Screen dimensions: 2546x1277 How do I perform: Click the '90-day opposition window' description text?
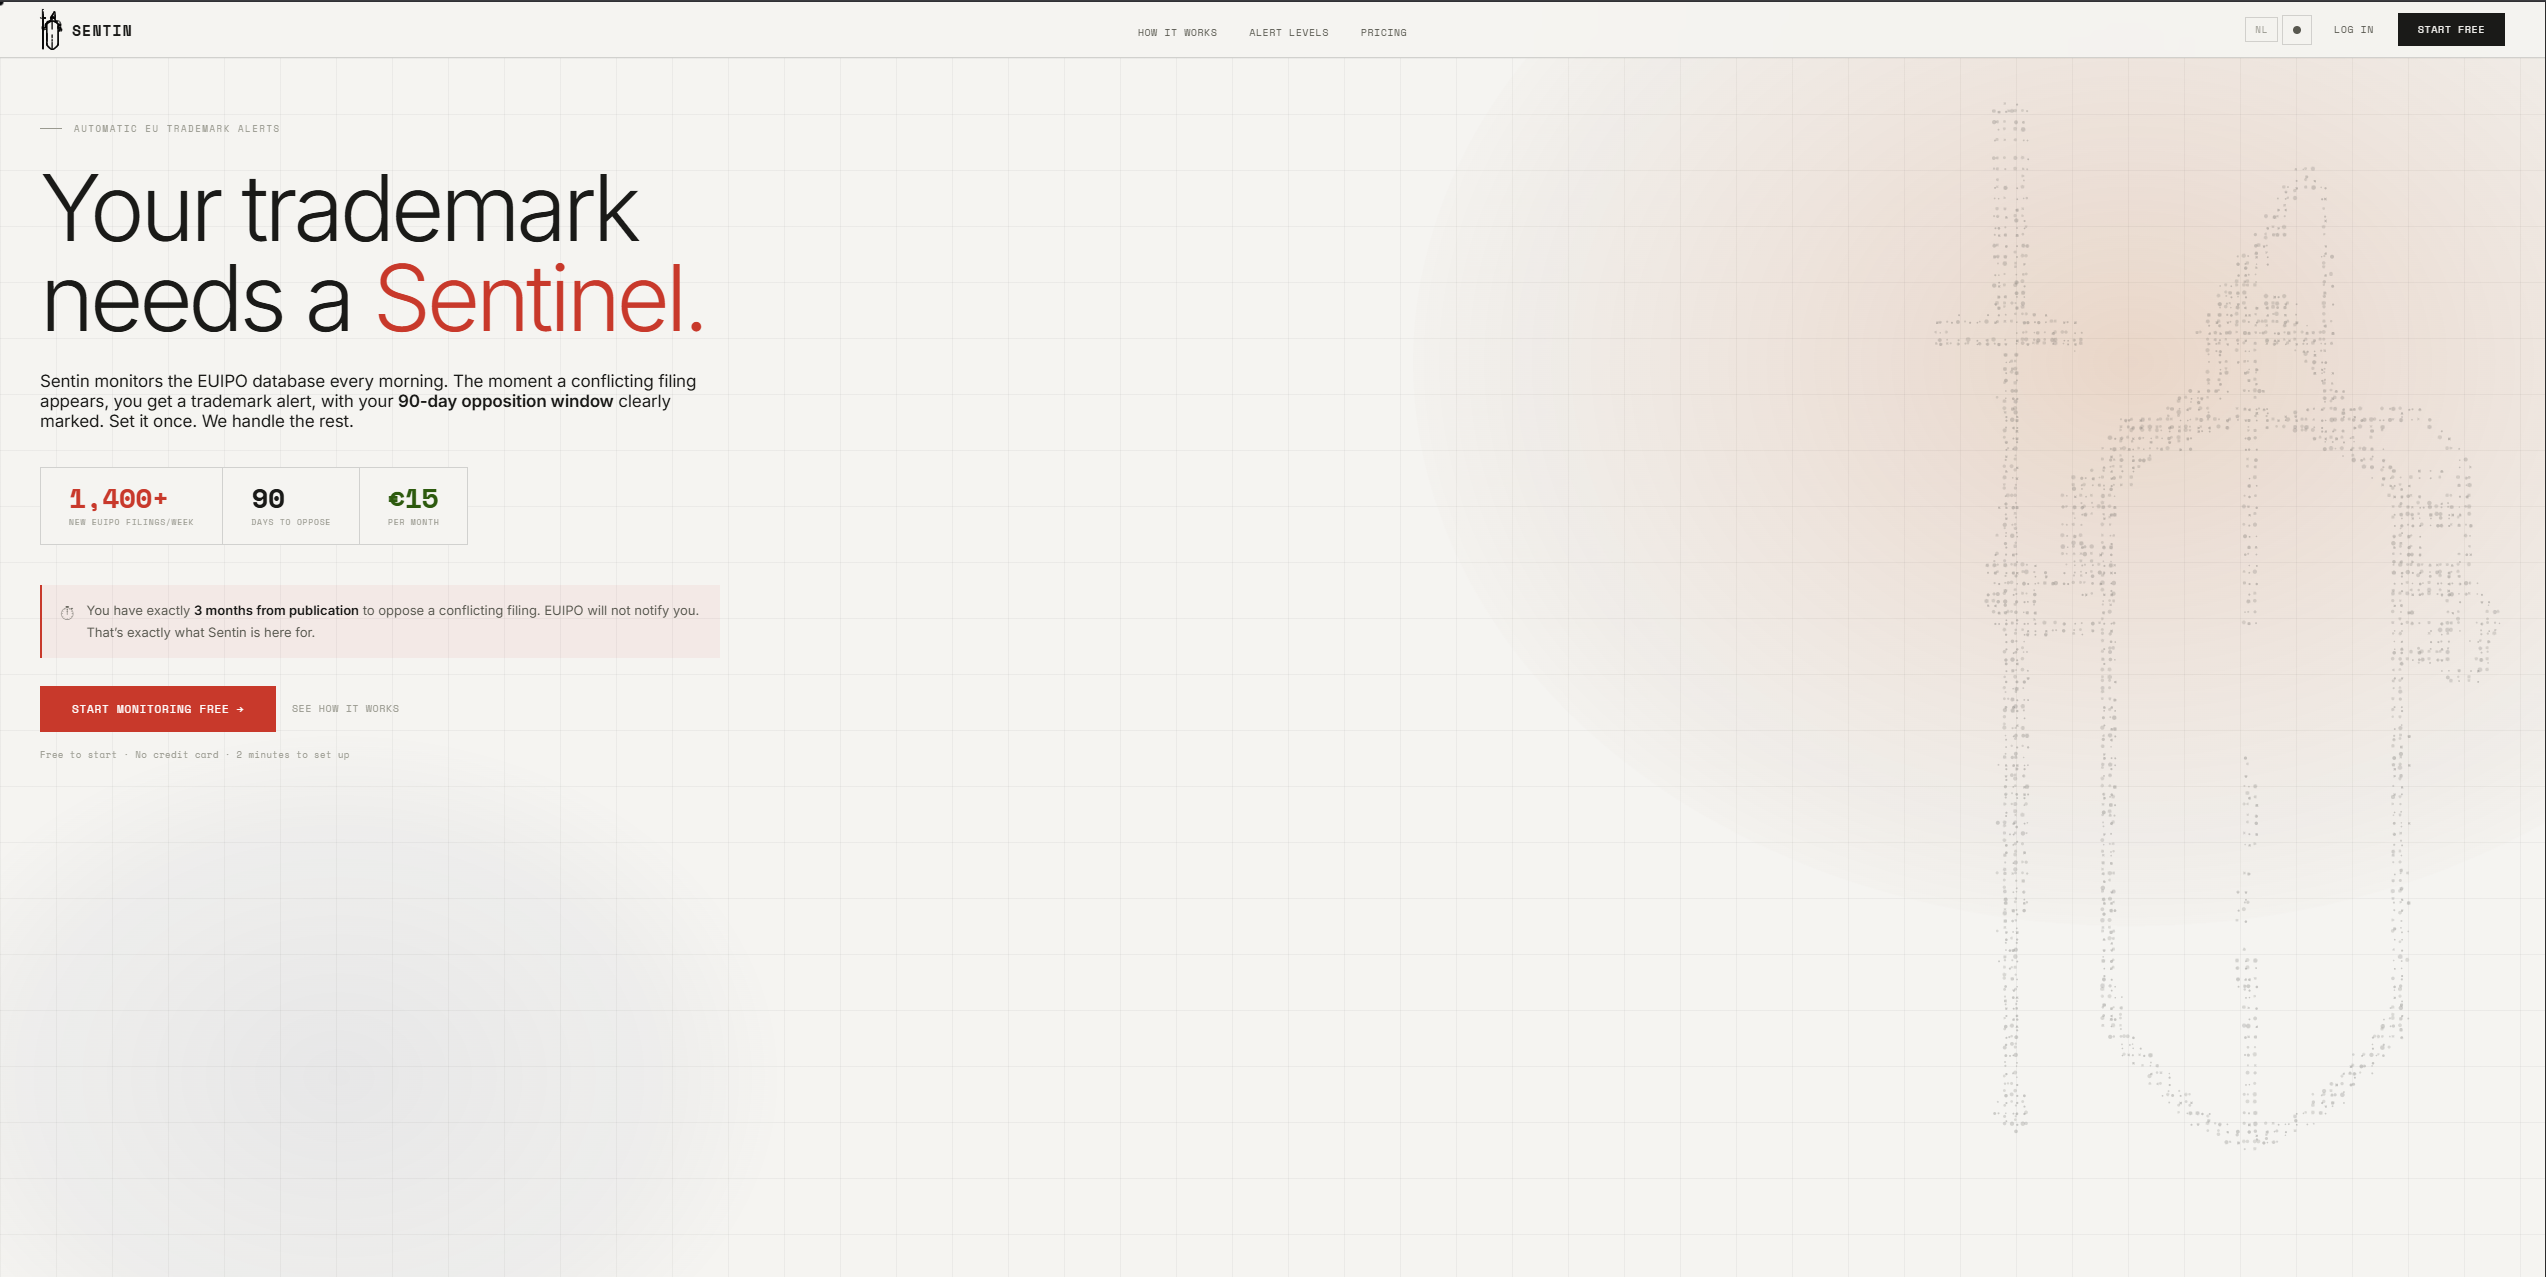(506, 401)
